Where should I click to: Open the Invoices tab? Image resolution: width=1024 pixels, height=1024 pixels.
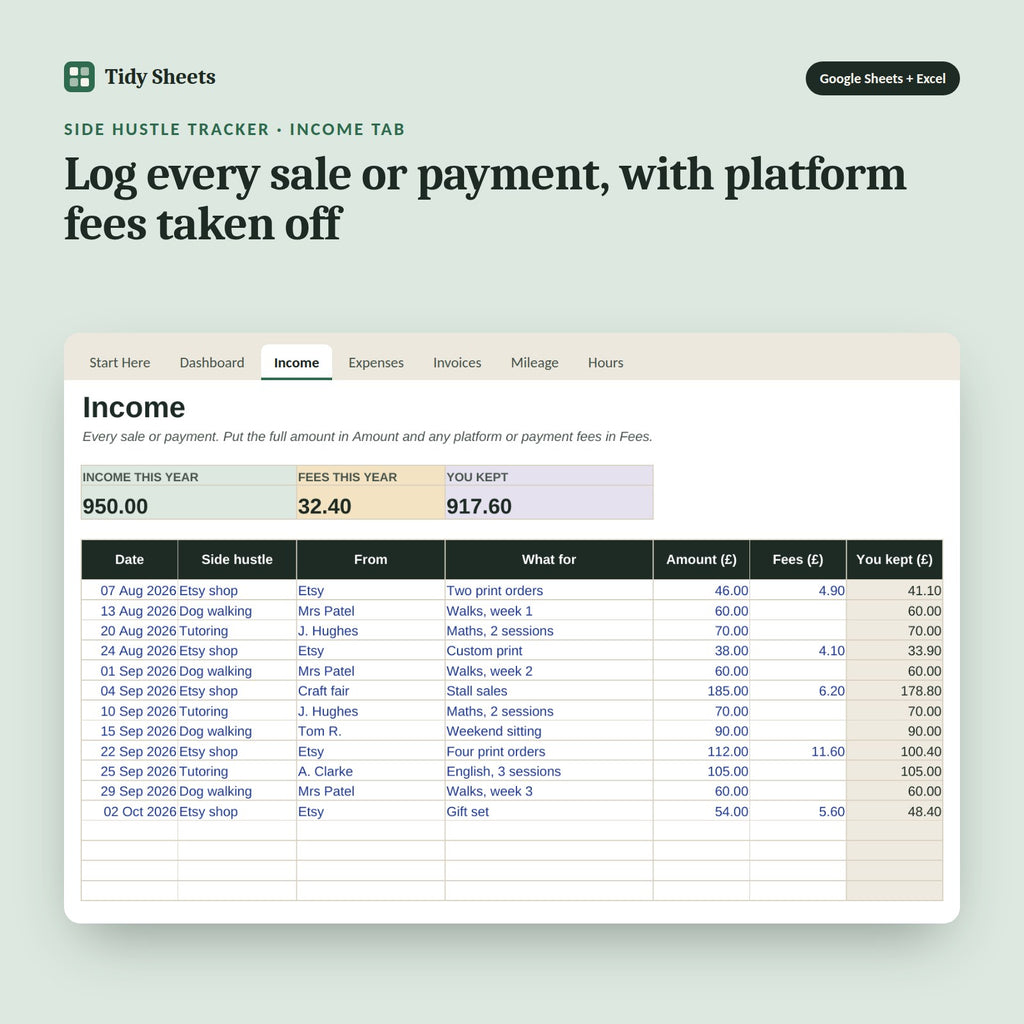(457, 362)
